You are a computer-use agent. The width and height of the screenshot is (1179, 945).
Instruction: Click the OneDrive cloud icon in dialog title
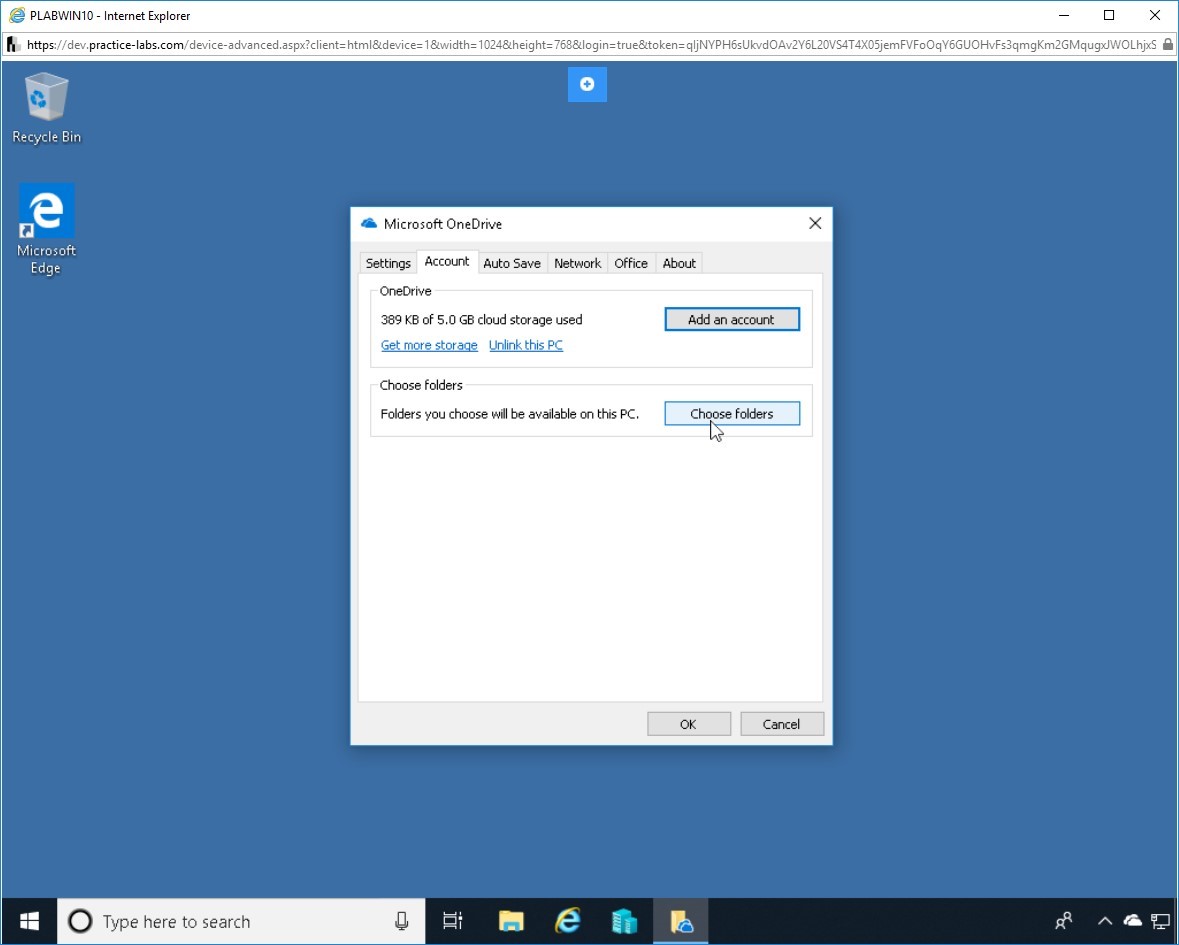368,223
